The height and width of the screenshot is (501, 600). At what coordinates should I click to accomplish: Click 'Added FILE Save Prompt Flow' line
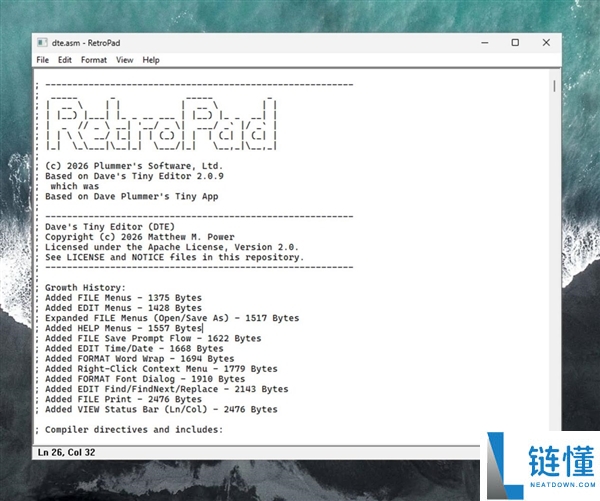(153, 338)
